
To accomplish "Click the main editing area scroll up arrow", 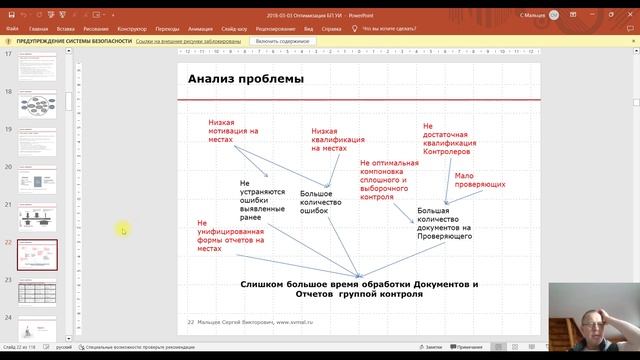I will (636, 51).
